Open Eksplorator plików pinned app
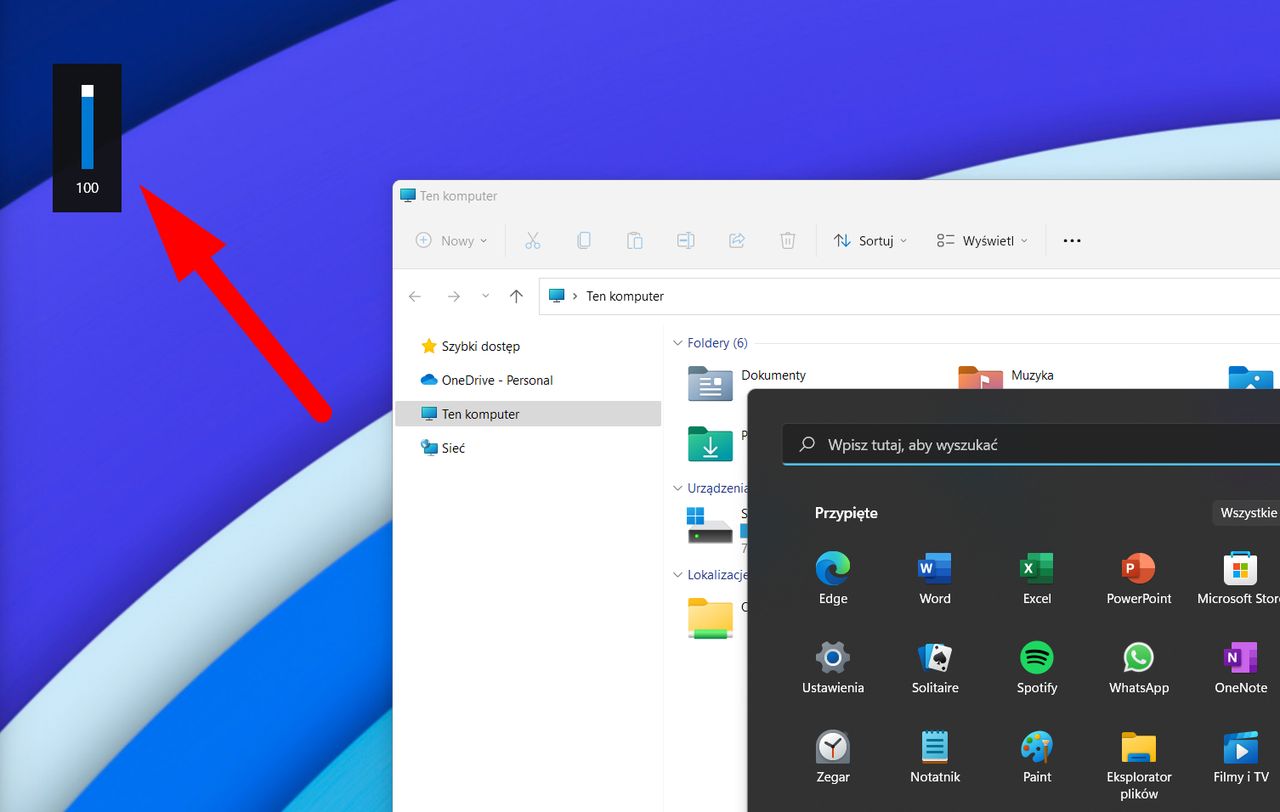 (x=1139, y=765)
